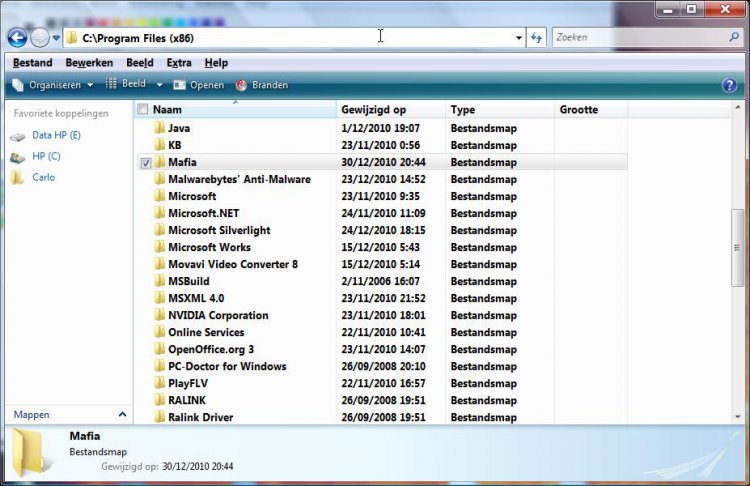Open Help with the blue question mark icon
The height and width of the screenshot is (486, 750).
[x=729, y=85]
